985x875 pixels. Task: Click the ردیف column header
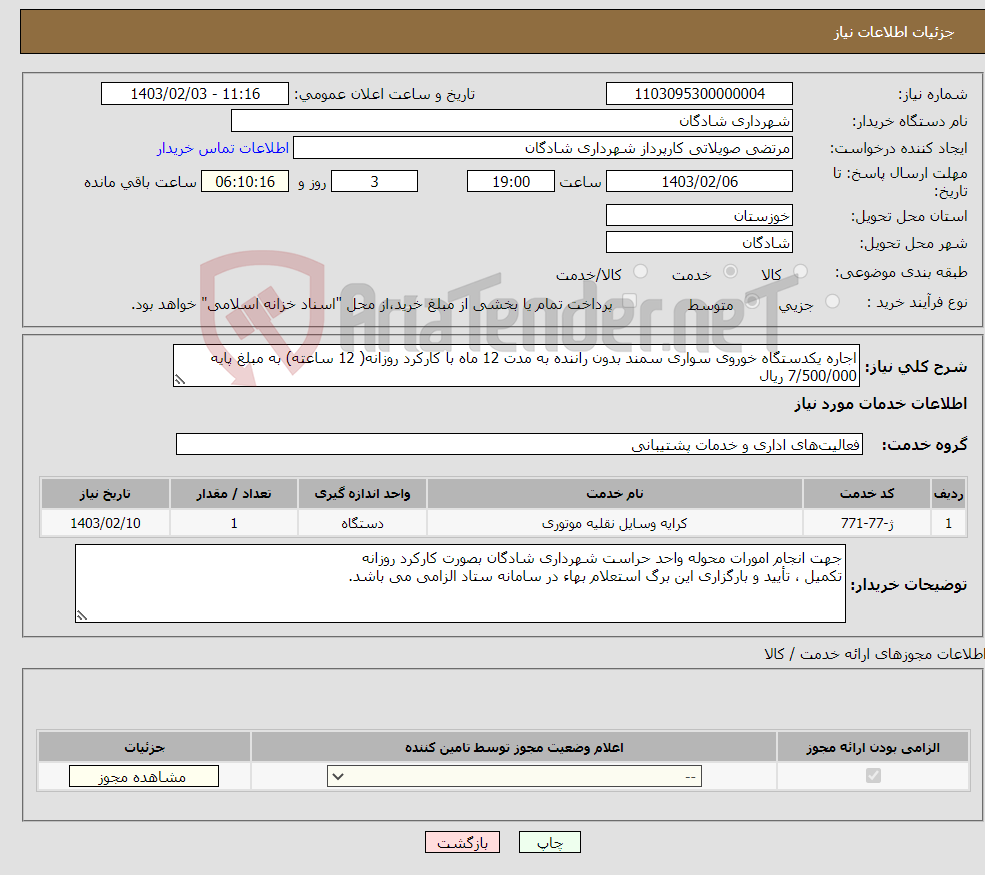coord(949,494)
